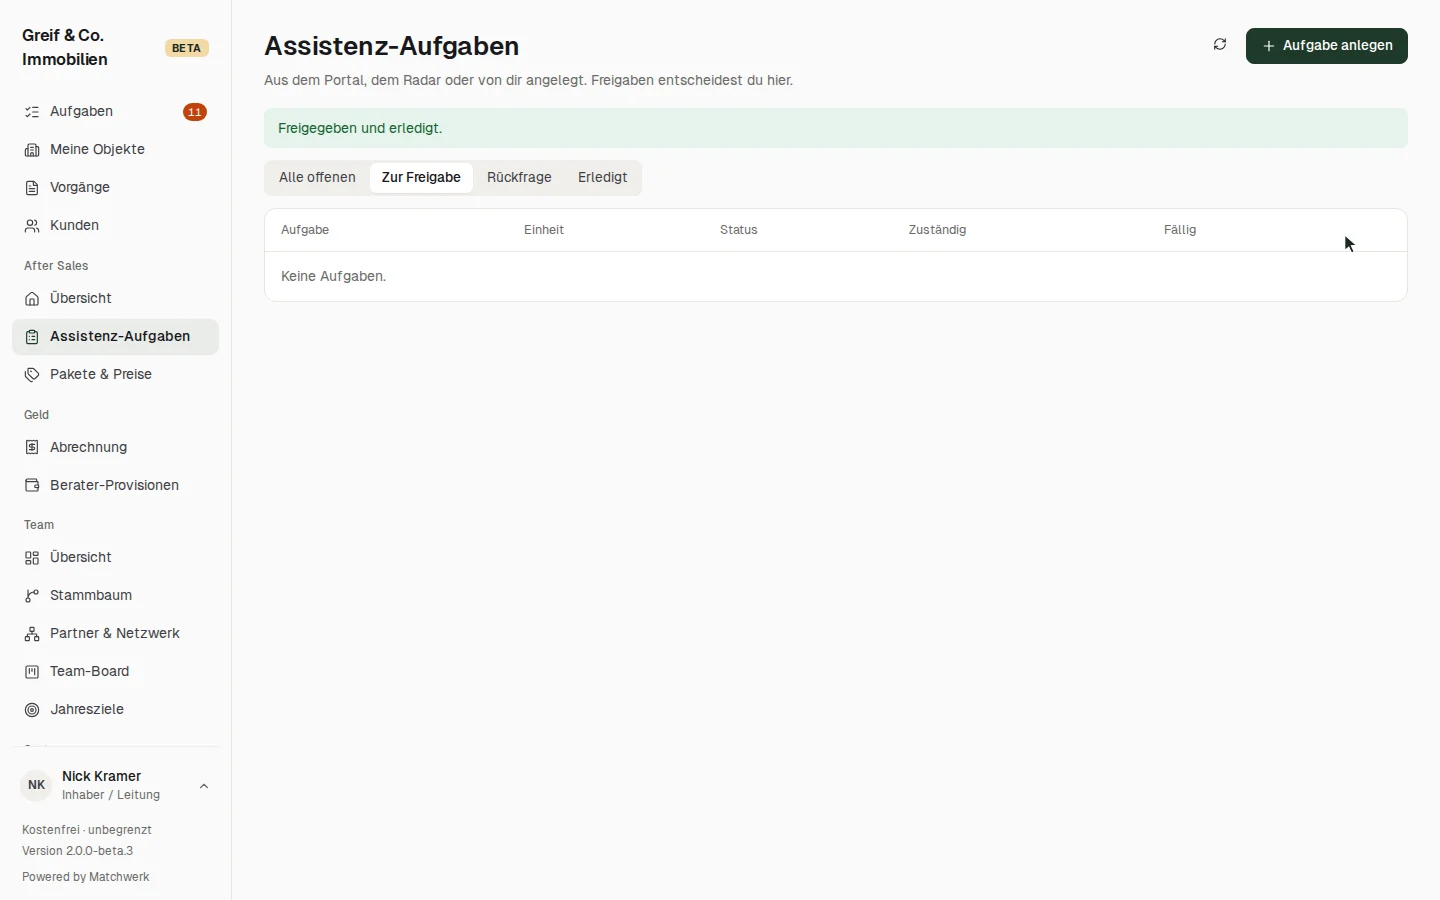Go to Abrechnung page
The width and height of the screenshot is (1440, 900).
click(x=115, y=448)
